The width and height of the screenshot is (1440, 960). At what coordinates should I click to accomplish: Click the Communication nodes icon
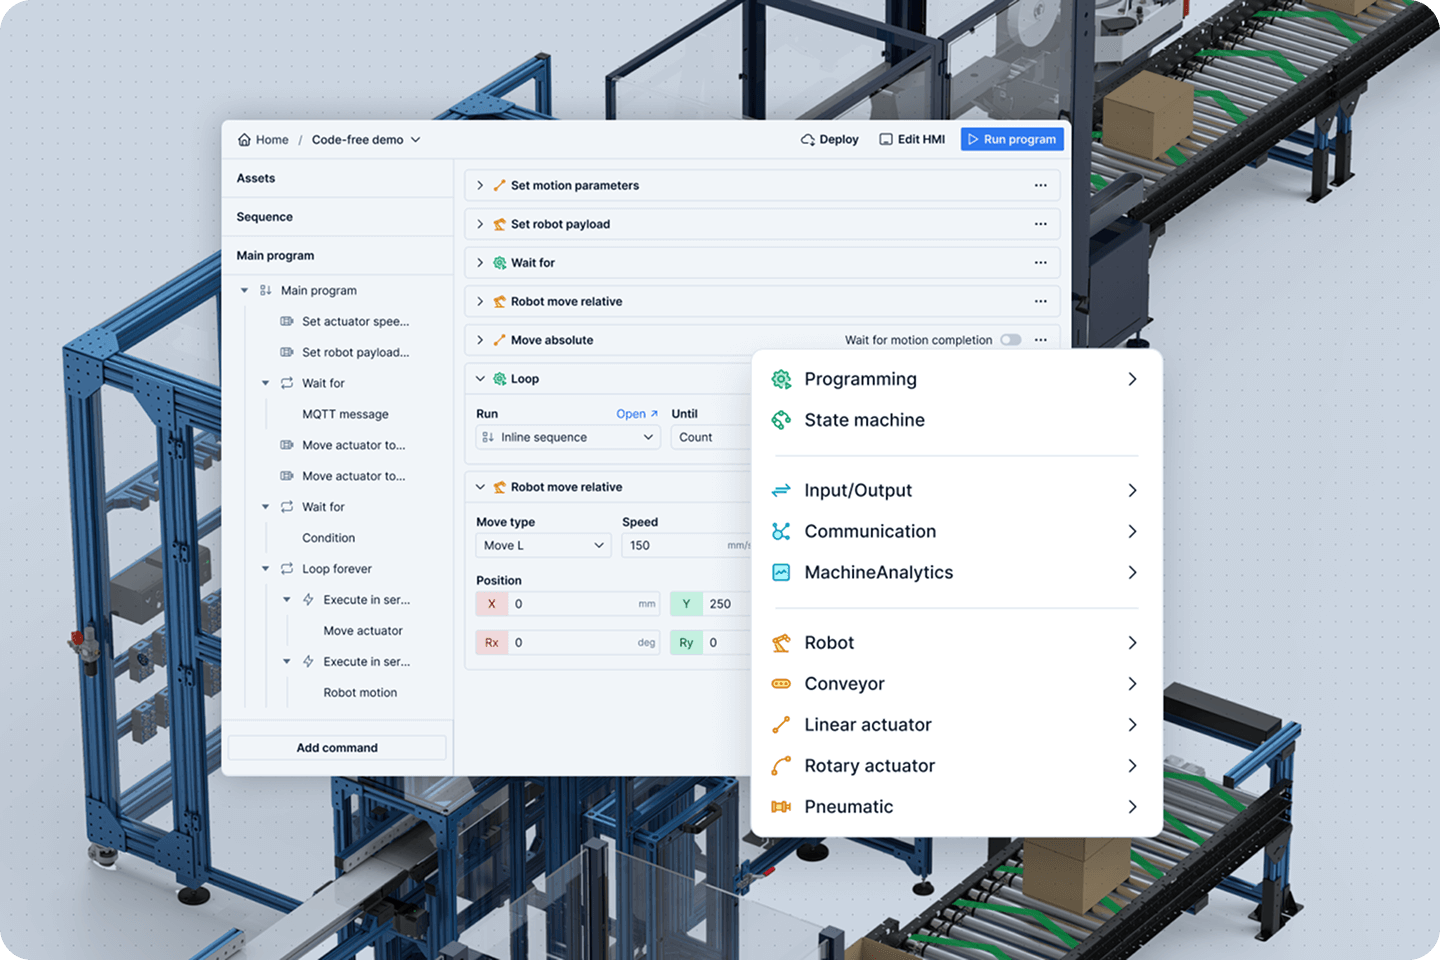click(781, 532)
